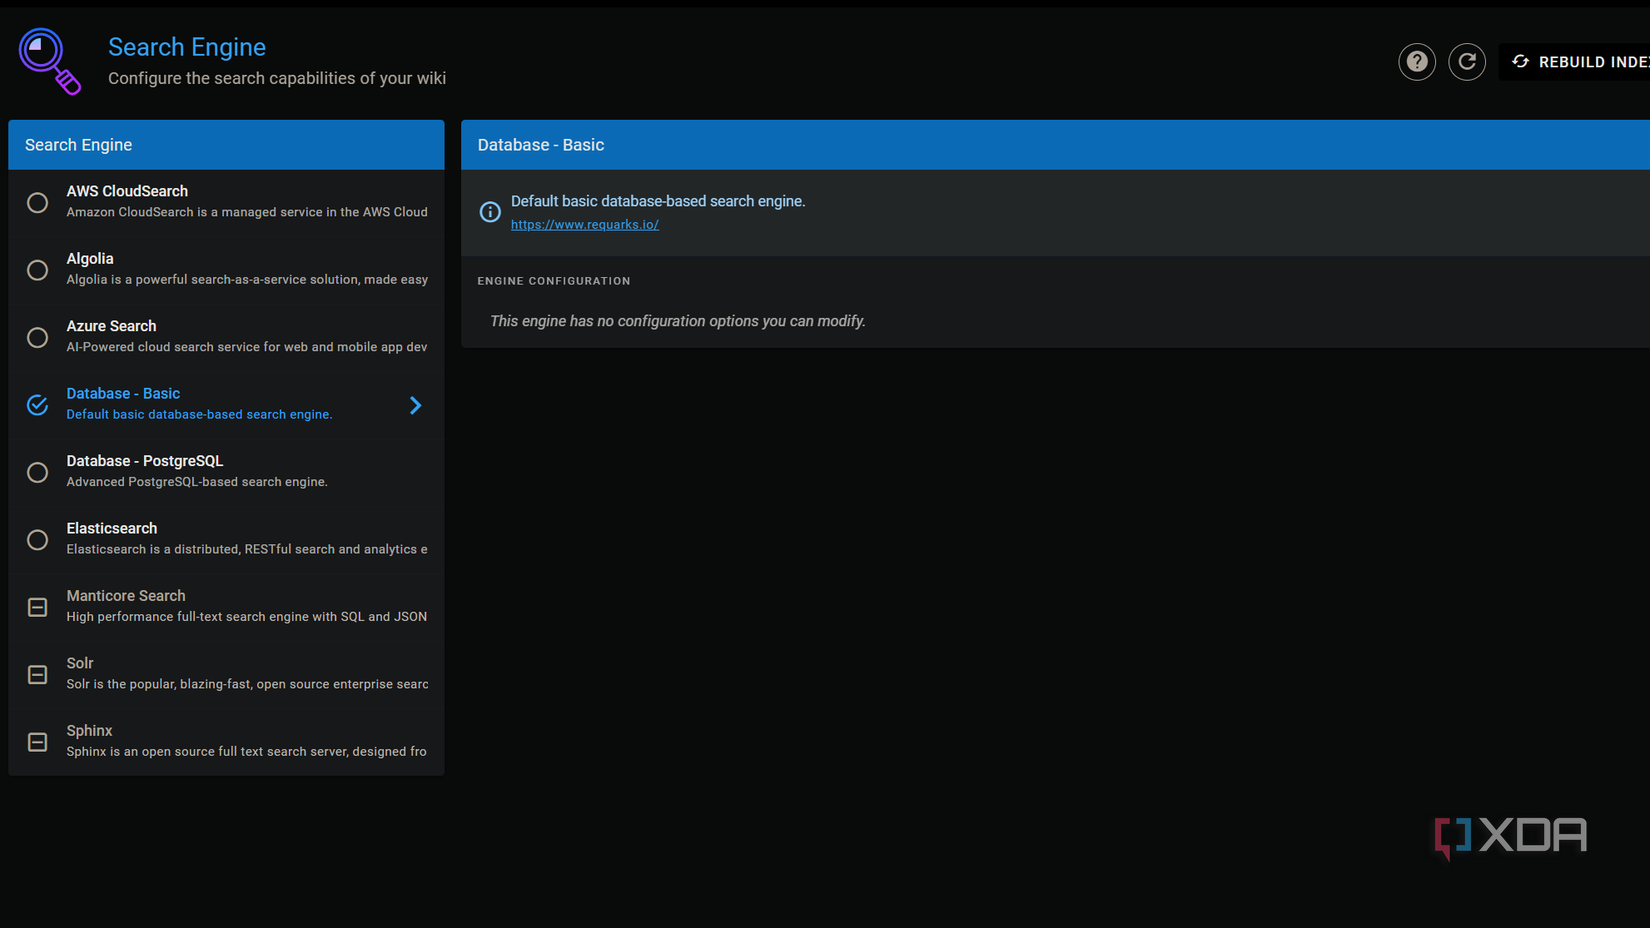Expand Database - Basic using its chevron arrow
This screenshot has width=1650, height=928.
[415, 405]
